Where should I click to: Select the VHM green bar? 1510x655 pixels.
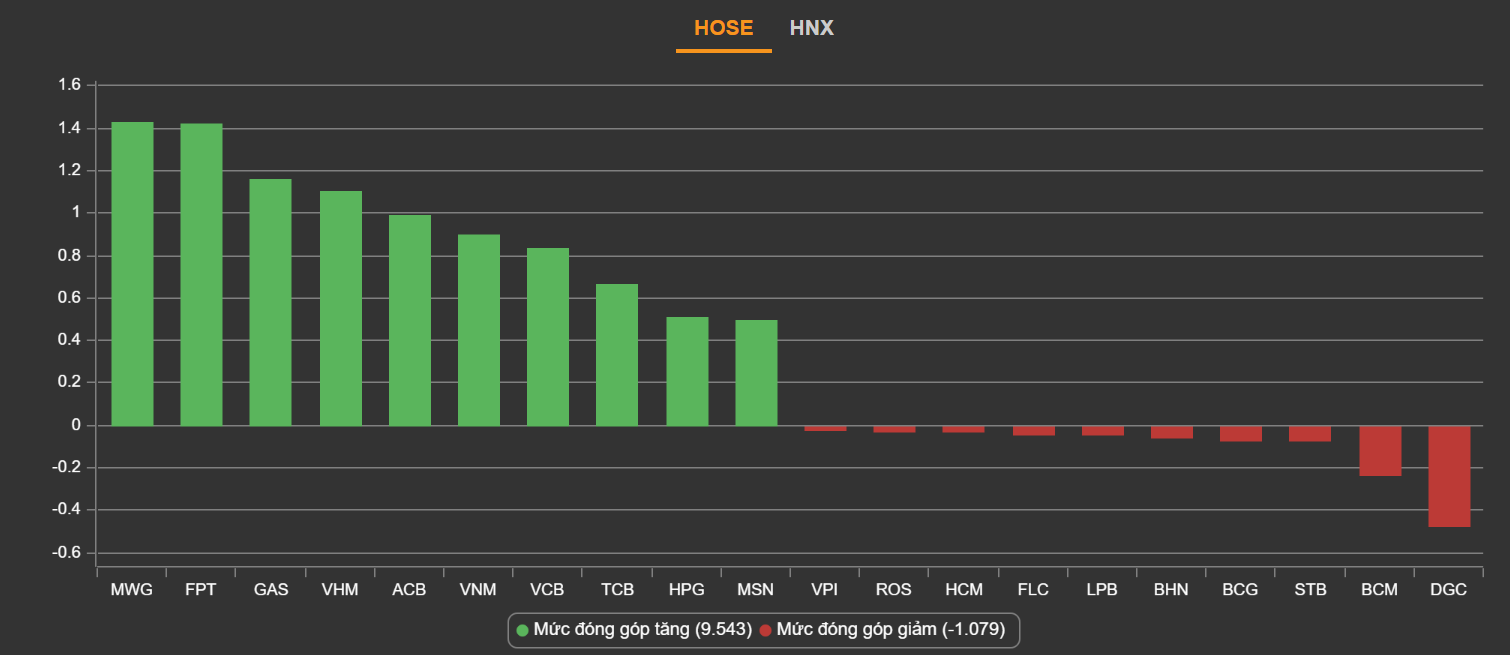340,308
